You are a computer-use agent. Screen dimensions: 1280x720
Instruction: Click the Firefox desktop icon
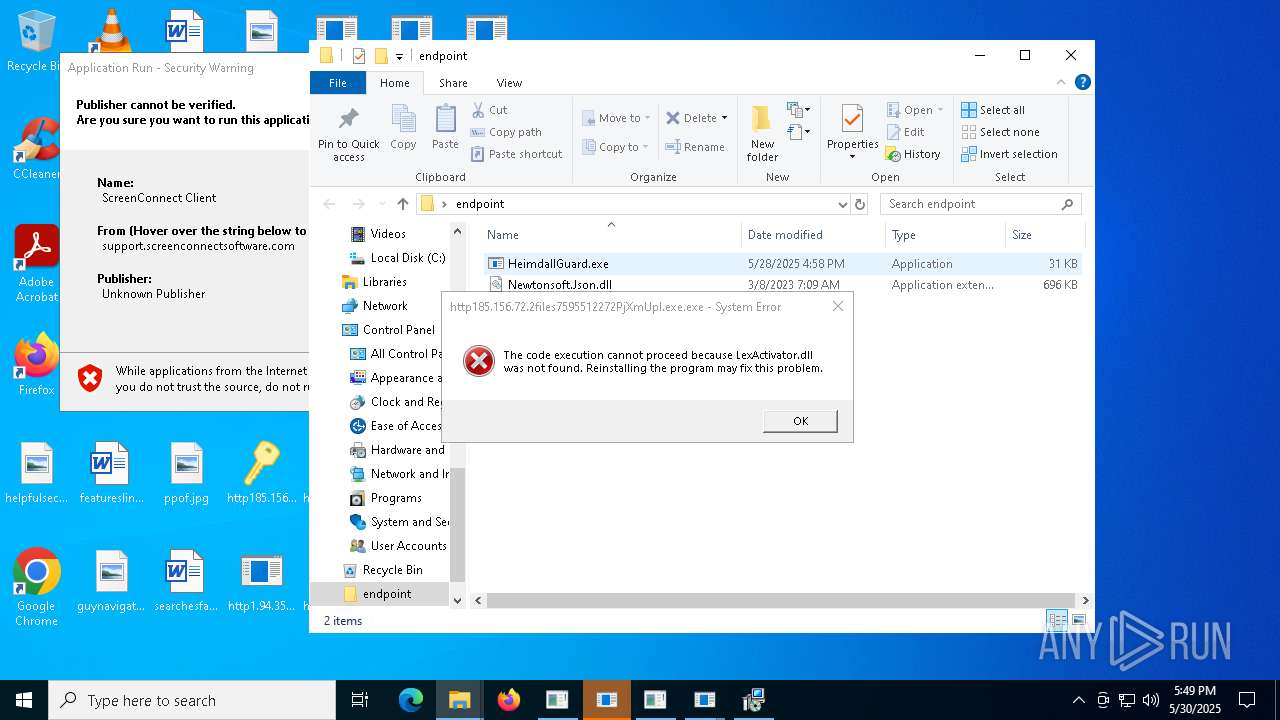click(x=36, y=364)
